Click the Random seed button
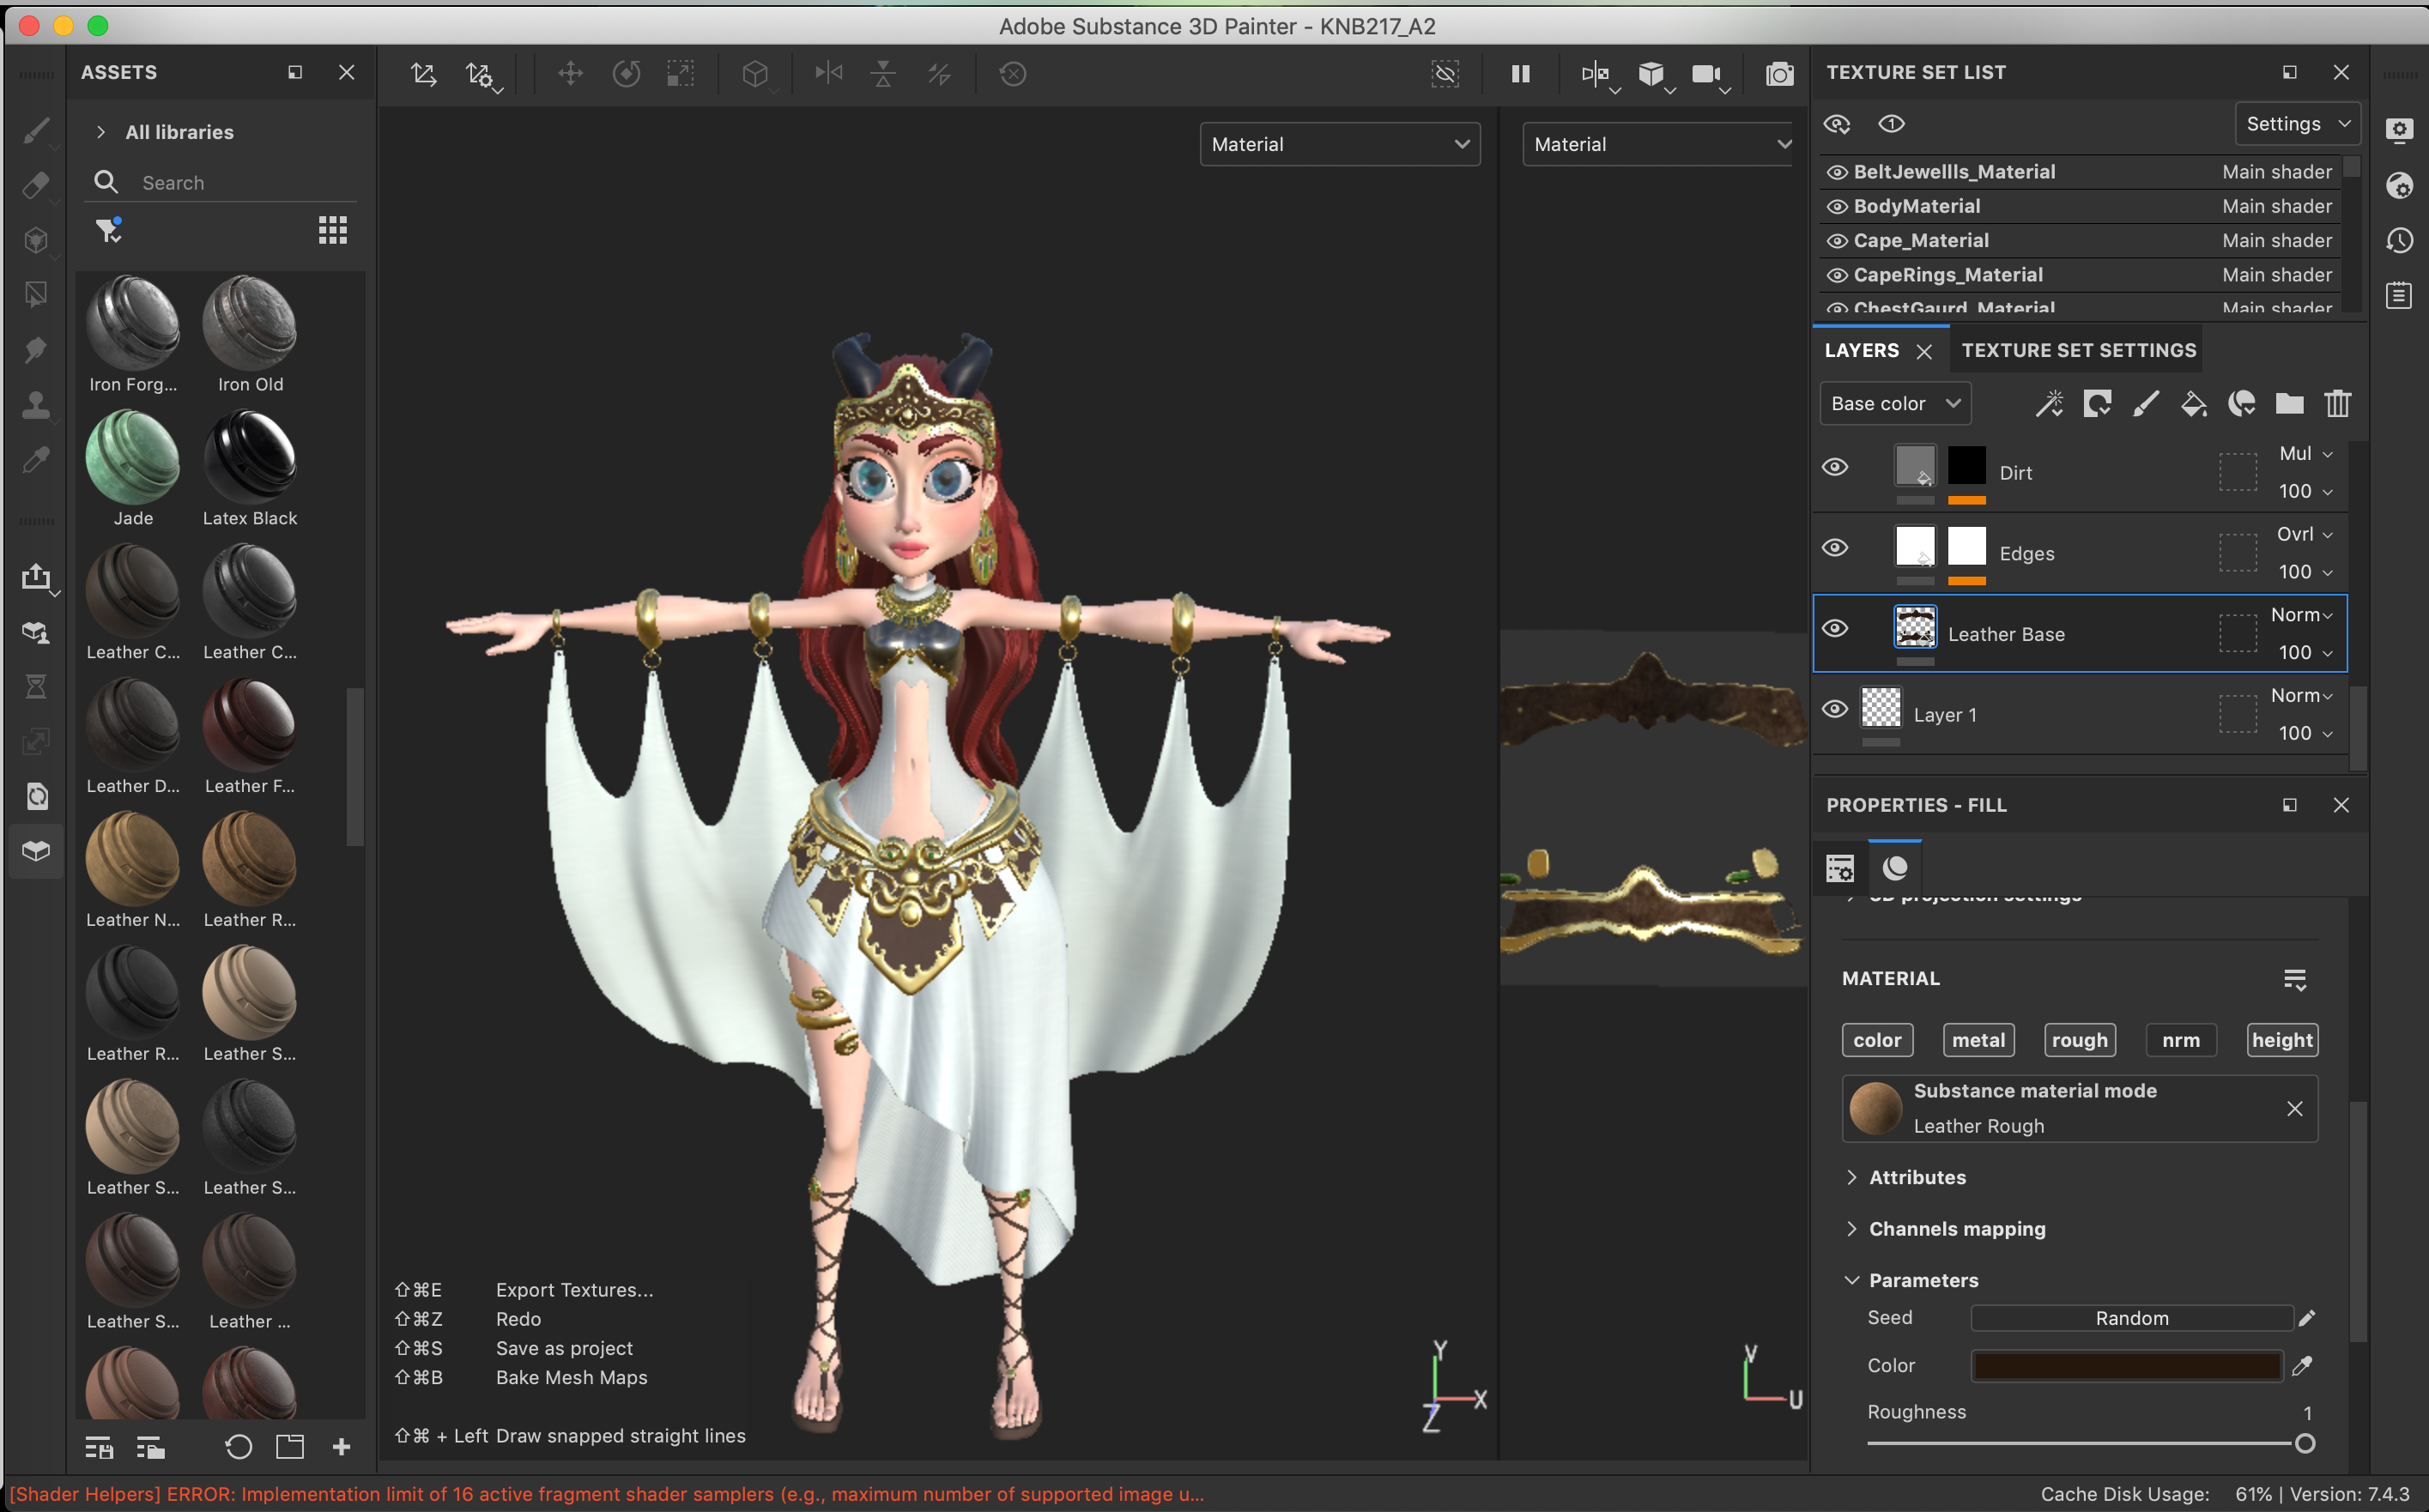Image resolution: width=2429 pixels, height=1512 pixels. [2131, 1318]
